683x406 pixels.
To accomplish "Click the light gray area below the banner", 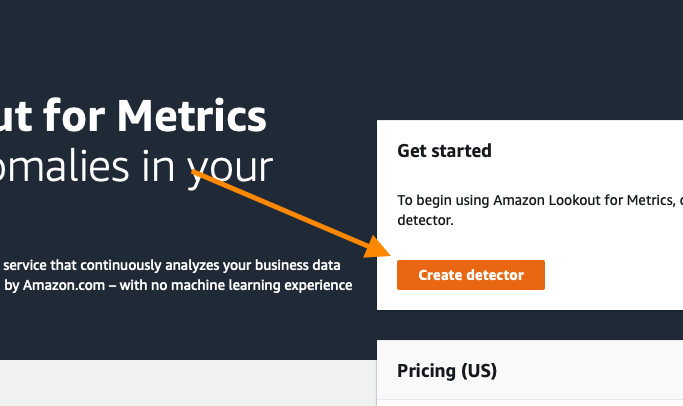I will [x=187, y=383].
